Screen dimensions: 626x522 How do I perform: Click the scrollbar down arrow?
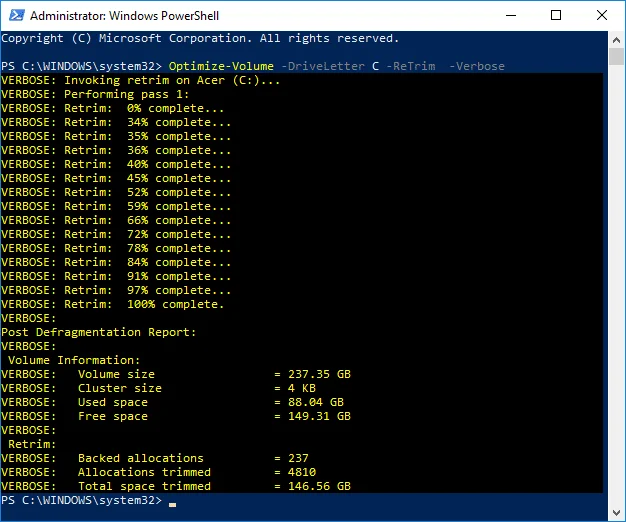point(616,512)
